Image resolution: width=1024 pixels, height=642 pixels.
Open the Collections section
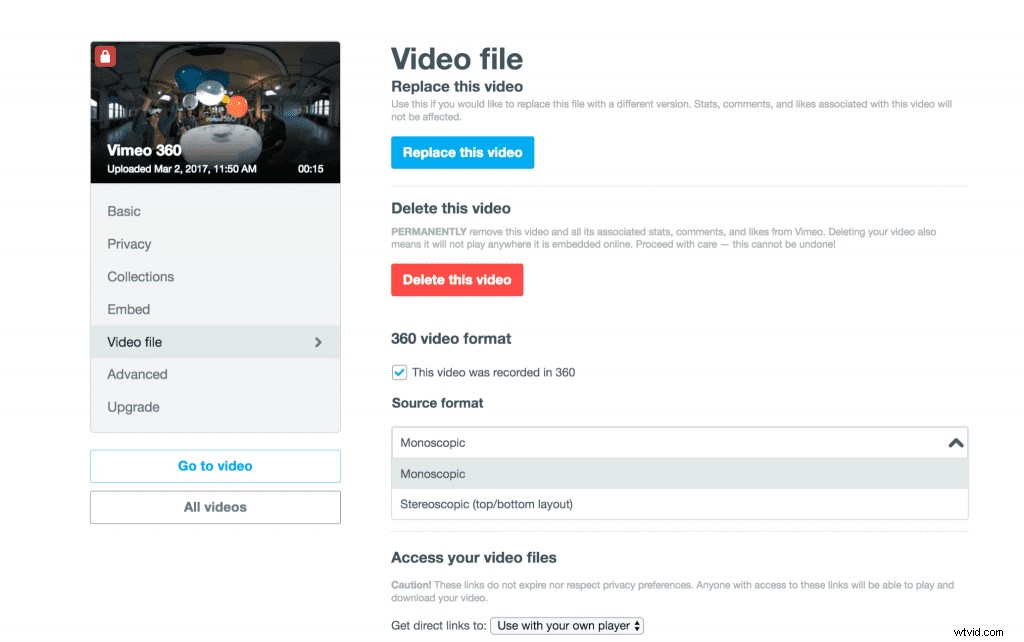140,276
